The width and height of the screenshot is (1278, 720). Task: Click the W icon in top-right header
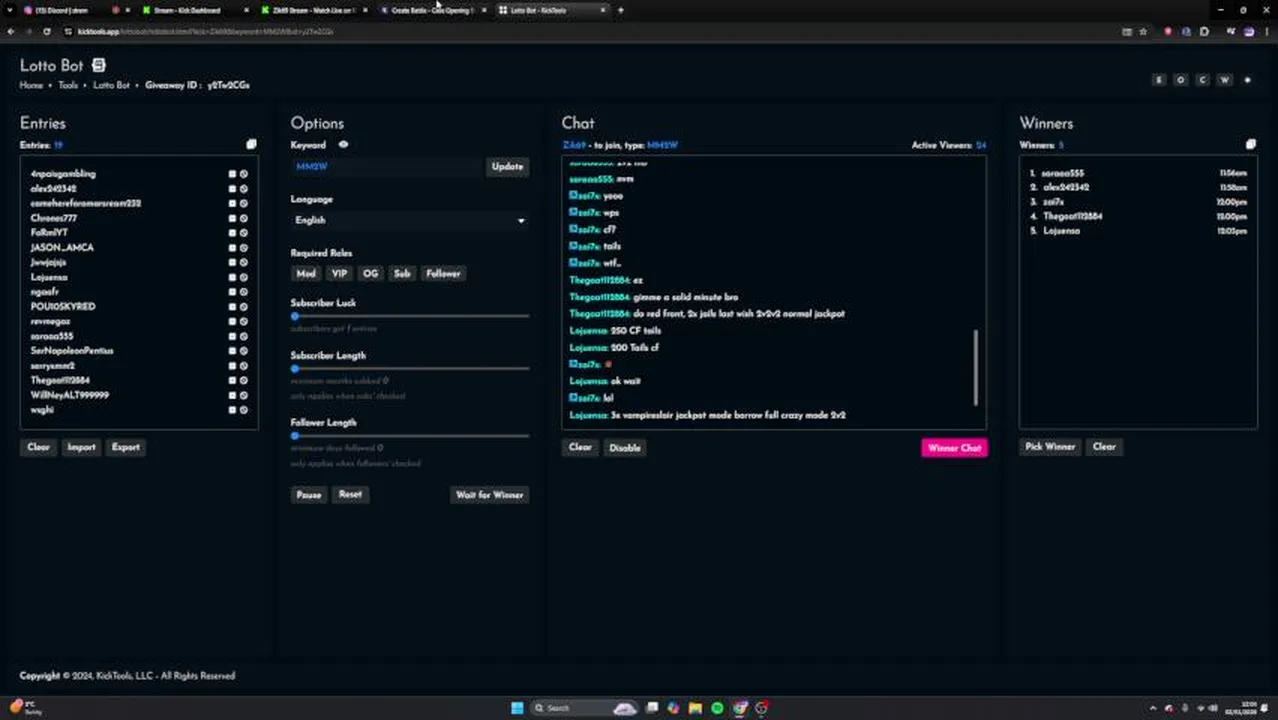[1225, 80]
